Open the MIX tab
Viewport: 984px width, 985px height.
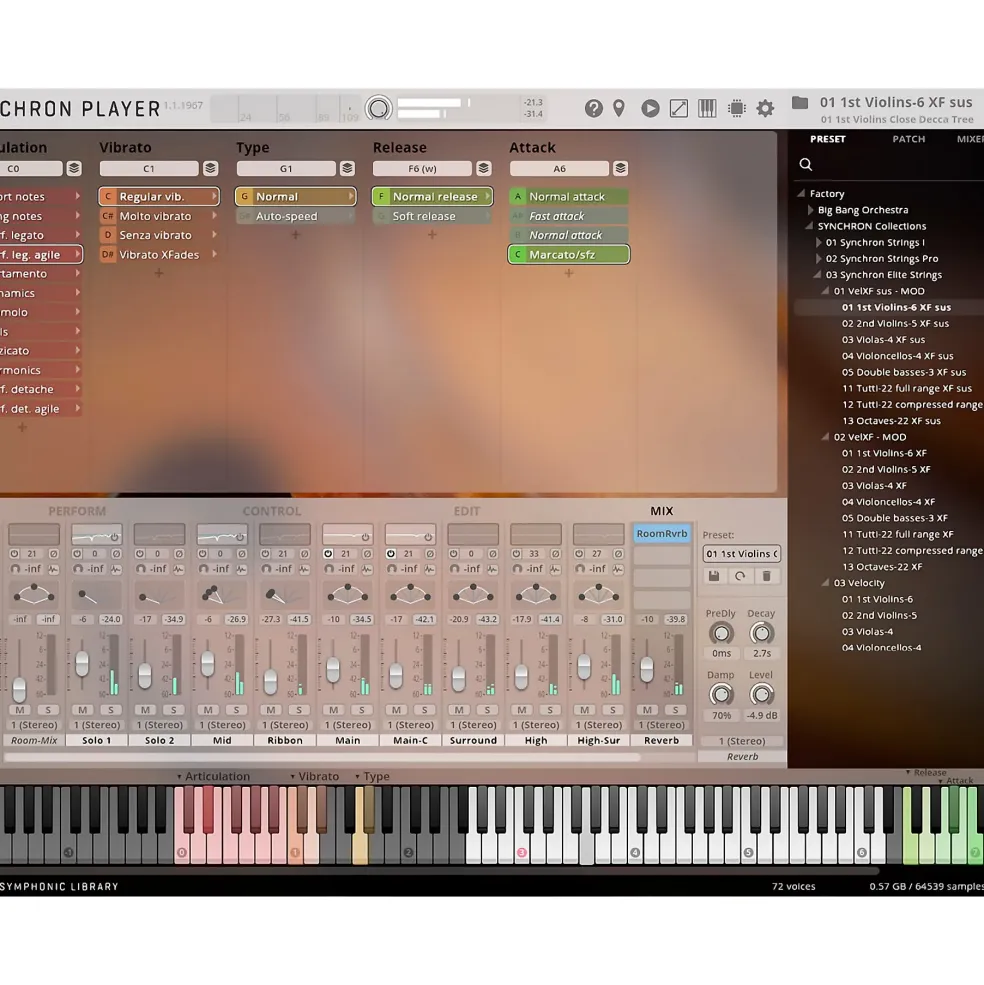662,511
